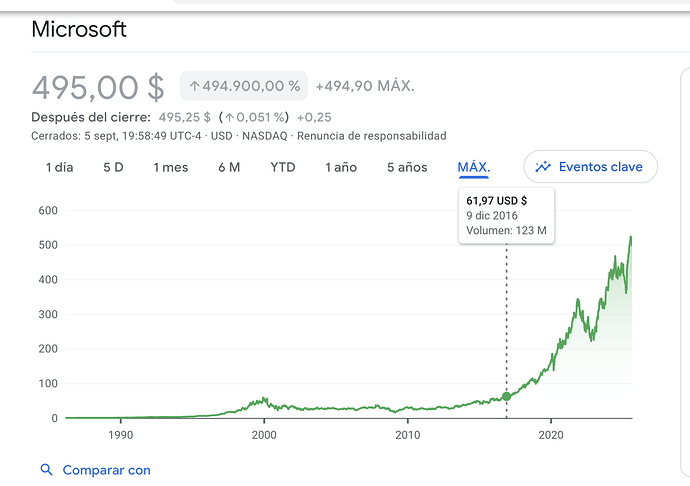Viewport: 690px width, 486px height.
Task: Choose the "6 M" time range
Action: coord(229,167)
